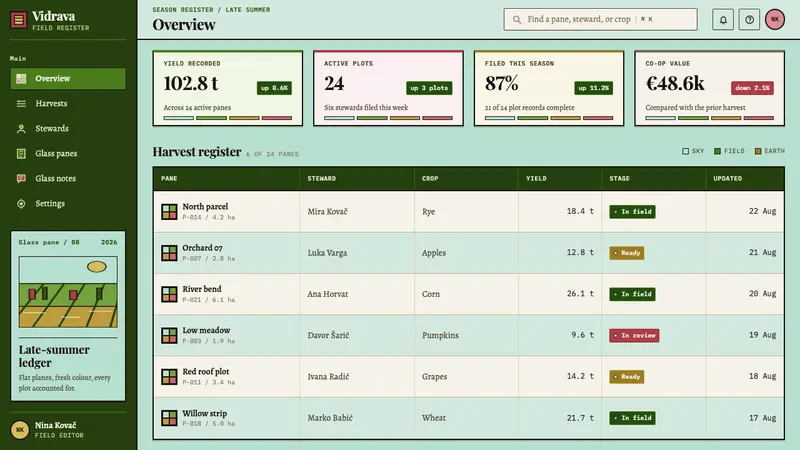Click the North parcel pane icon
Screen dimensions: 800x450
tap(169, 212)
